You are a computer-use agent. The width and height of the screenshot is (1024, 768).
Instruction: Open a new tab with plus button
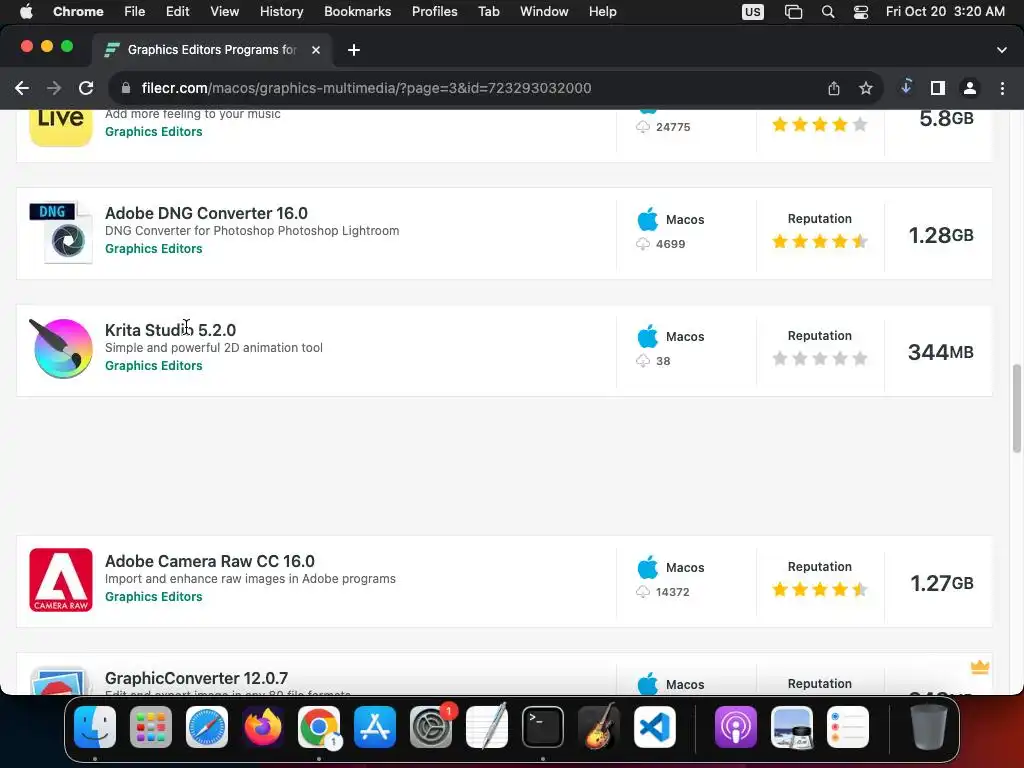click(354, 50)
